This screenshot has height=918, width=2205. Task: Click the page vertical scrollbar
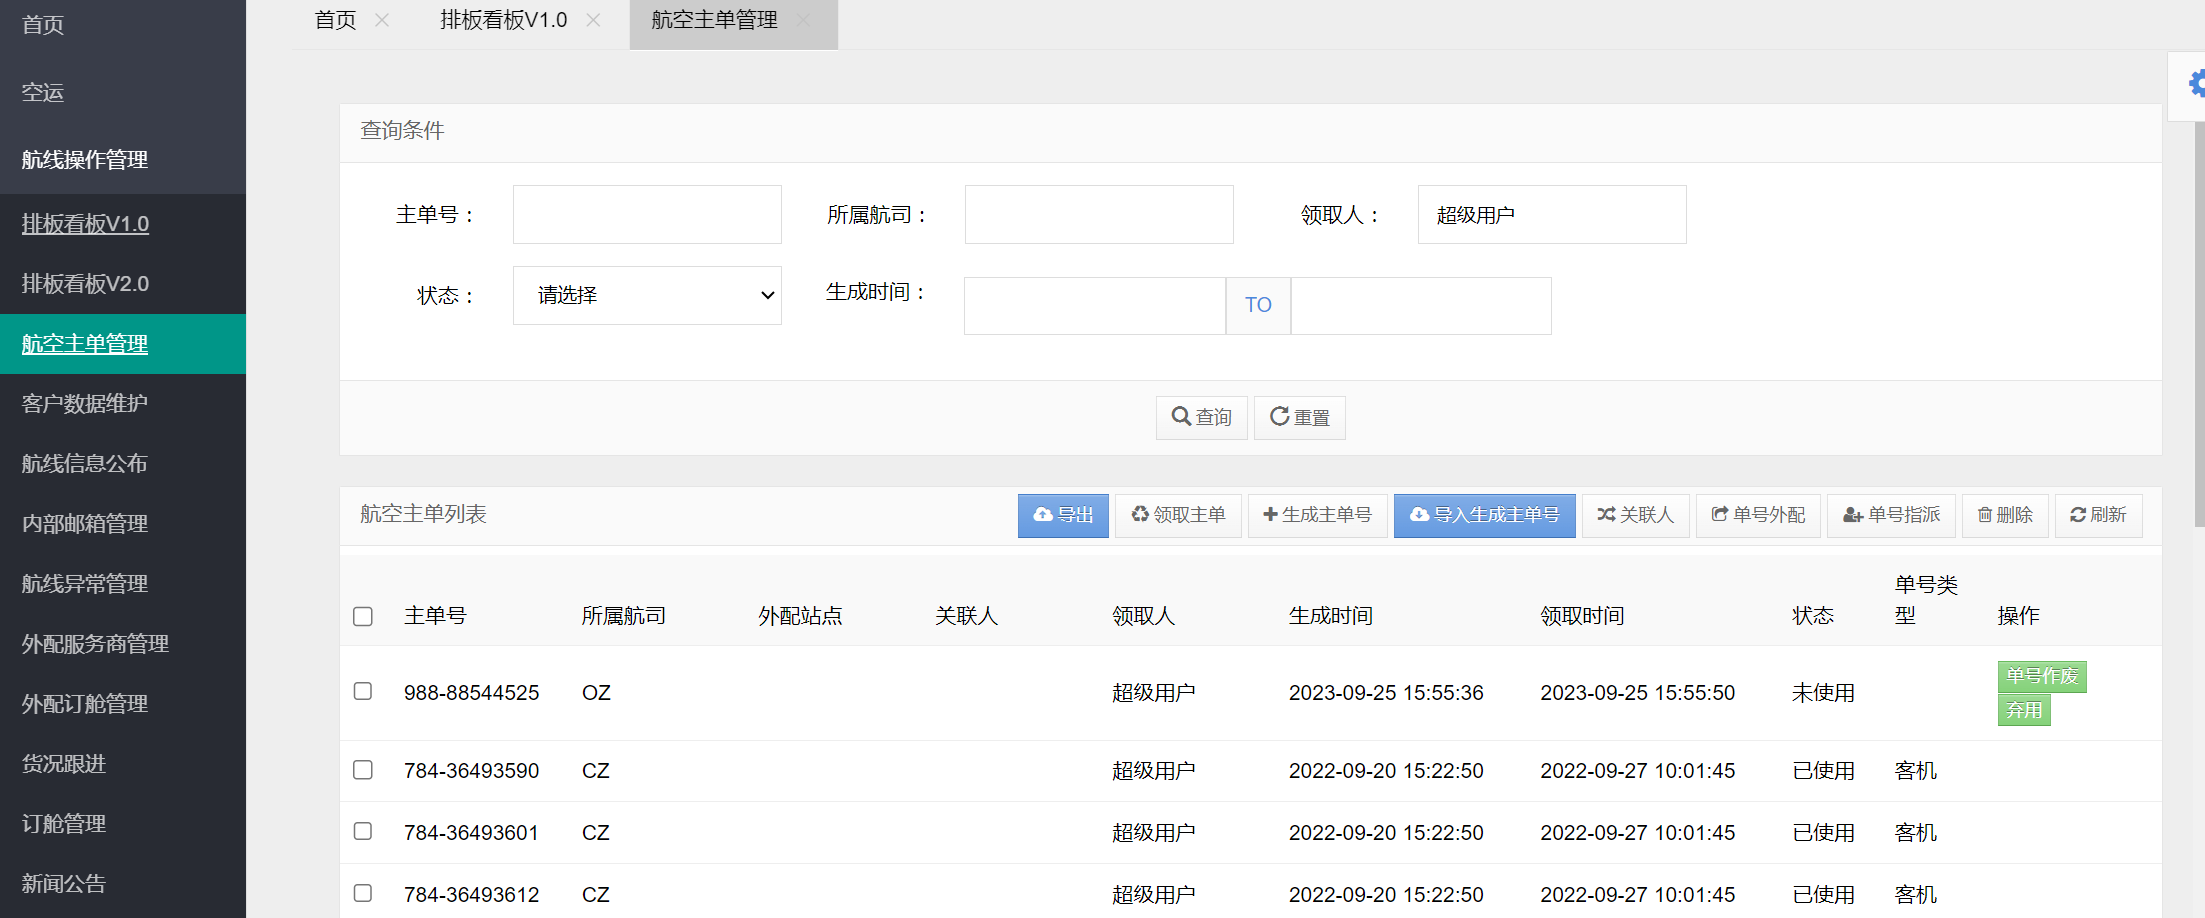[x=2199, y=325]
